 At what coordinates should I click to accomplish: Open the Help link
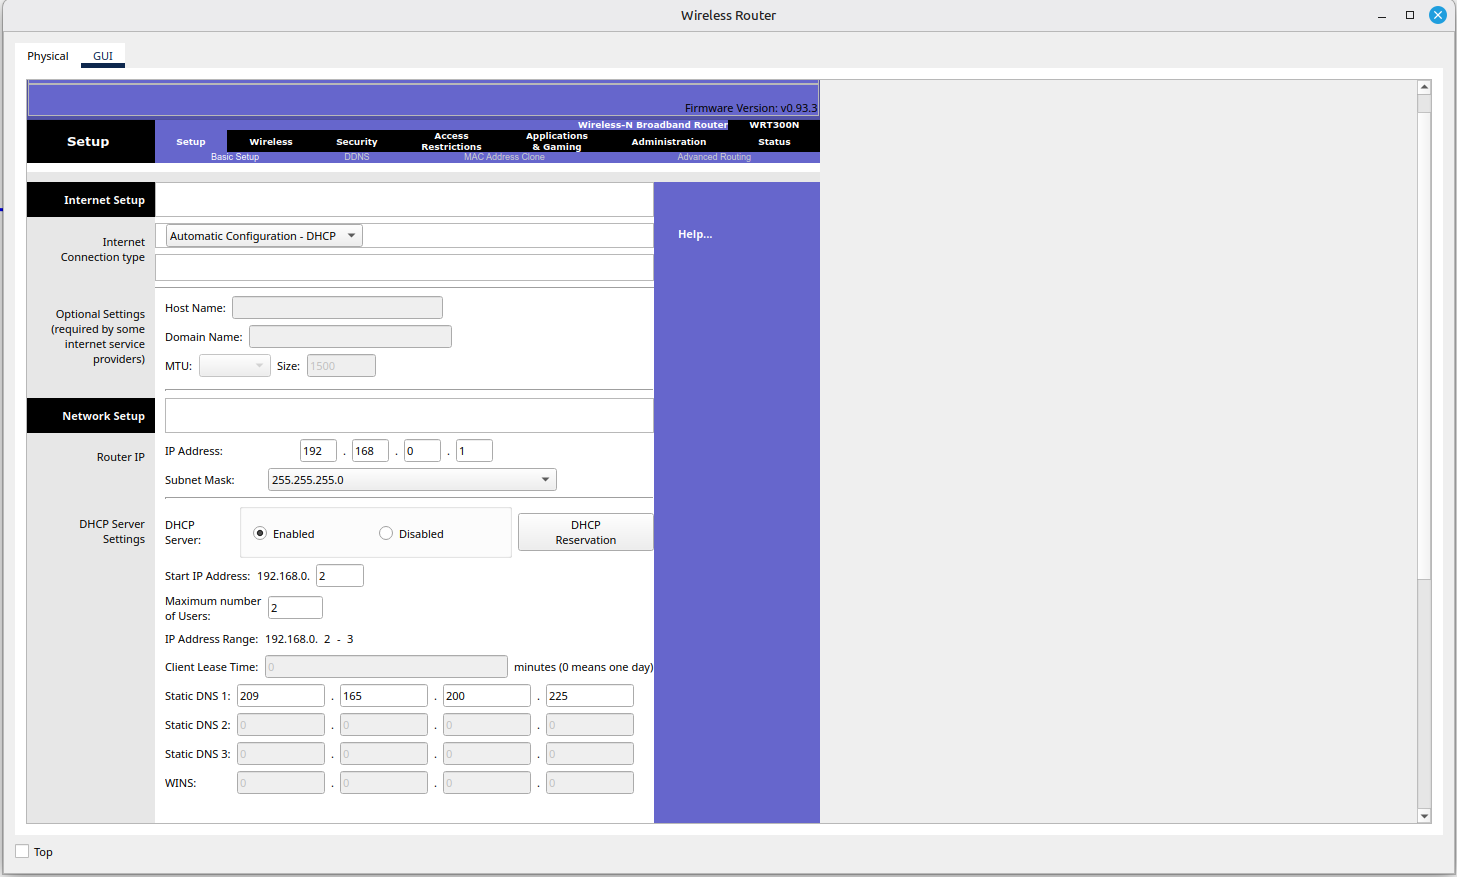tap(695, 234)
